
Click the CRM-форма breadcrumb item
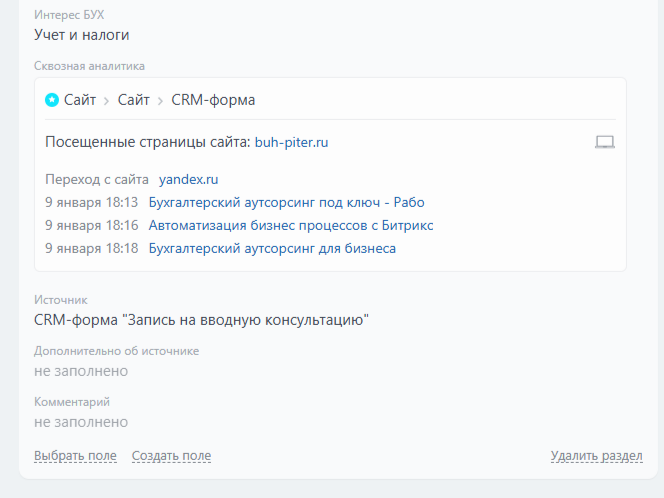coord(213,100)
